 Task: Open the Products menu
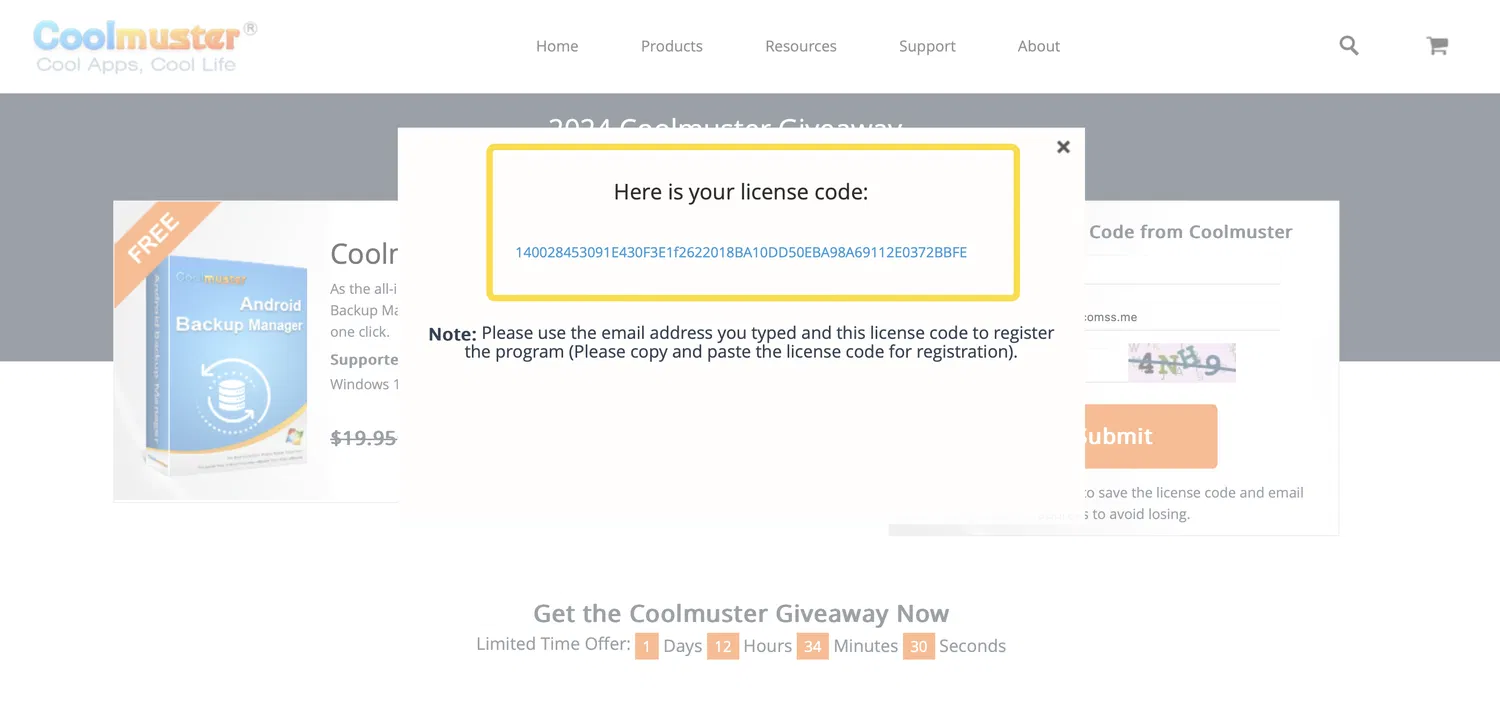click(672, 46)
